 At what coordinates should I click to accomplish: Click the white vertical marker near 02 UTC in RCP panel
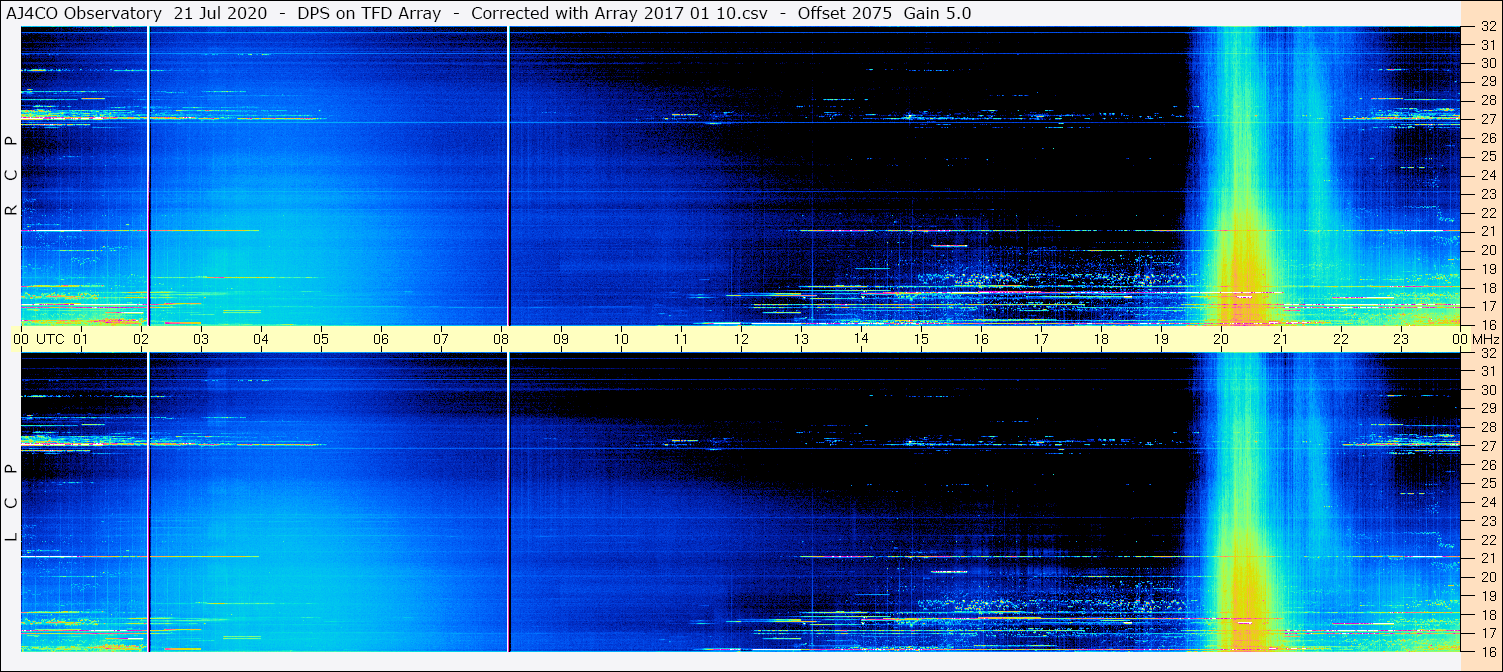pos(148,176)
